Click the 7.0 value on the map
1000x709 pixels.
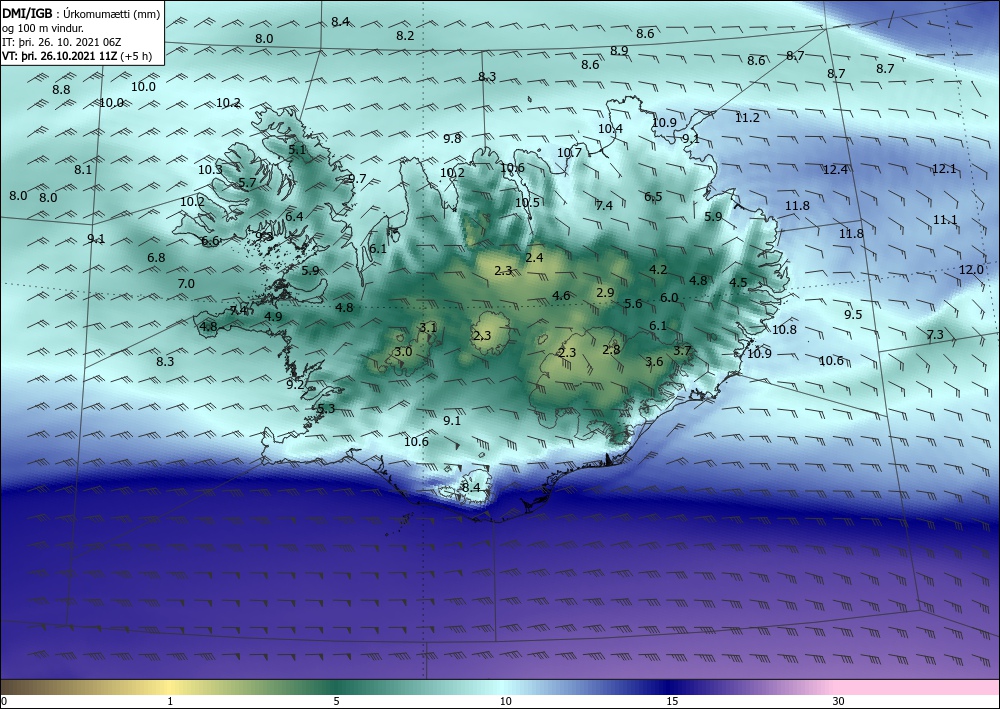[186, 284]
